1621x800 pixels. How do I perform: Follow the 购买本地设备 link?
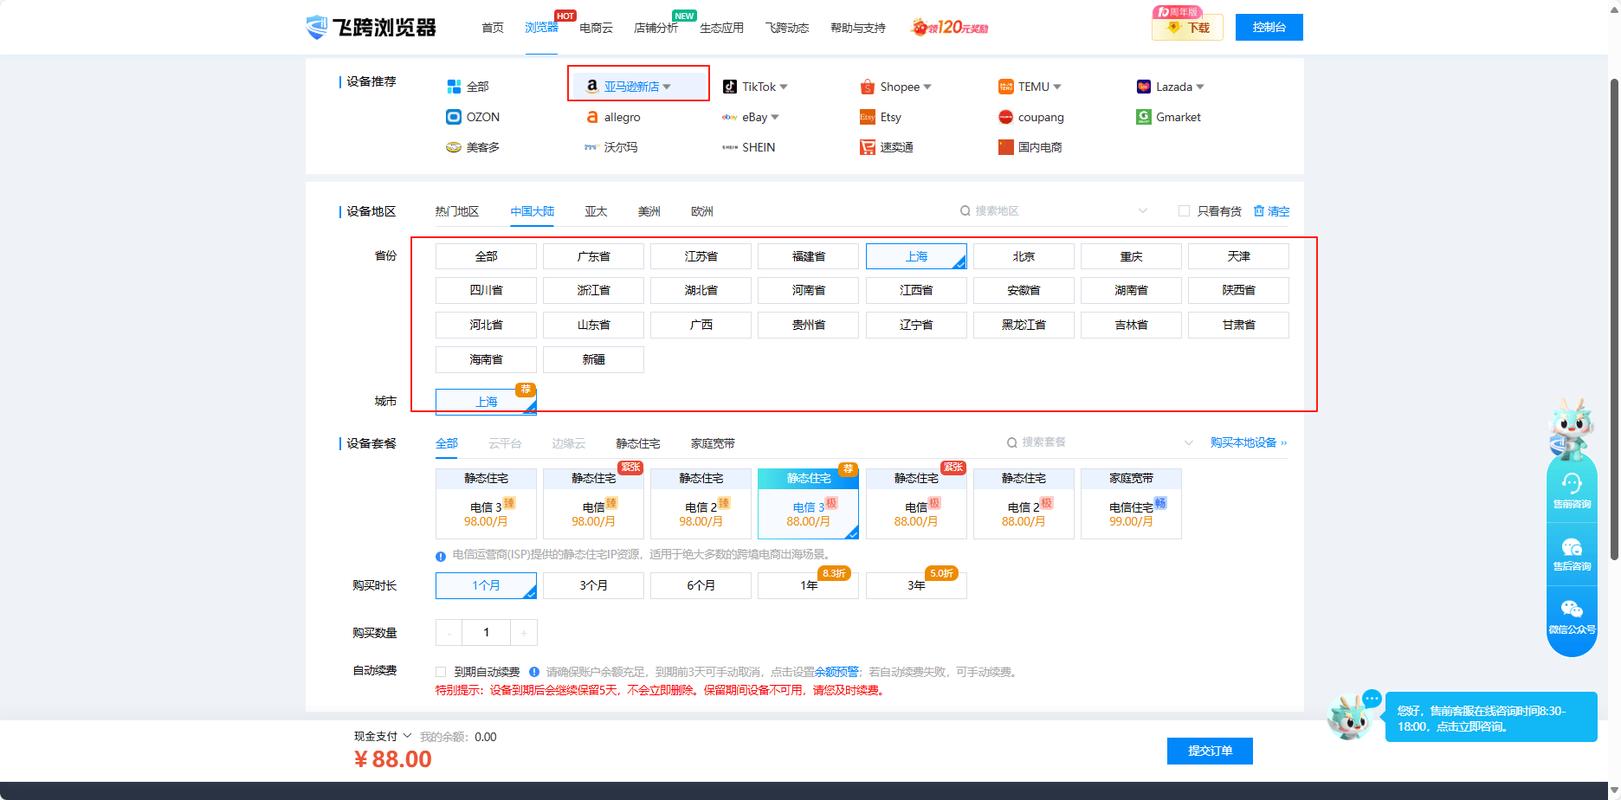pyautogui.click(x=1248, y=442)
